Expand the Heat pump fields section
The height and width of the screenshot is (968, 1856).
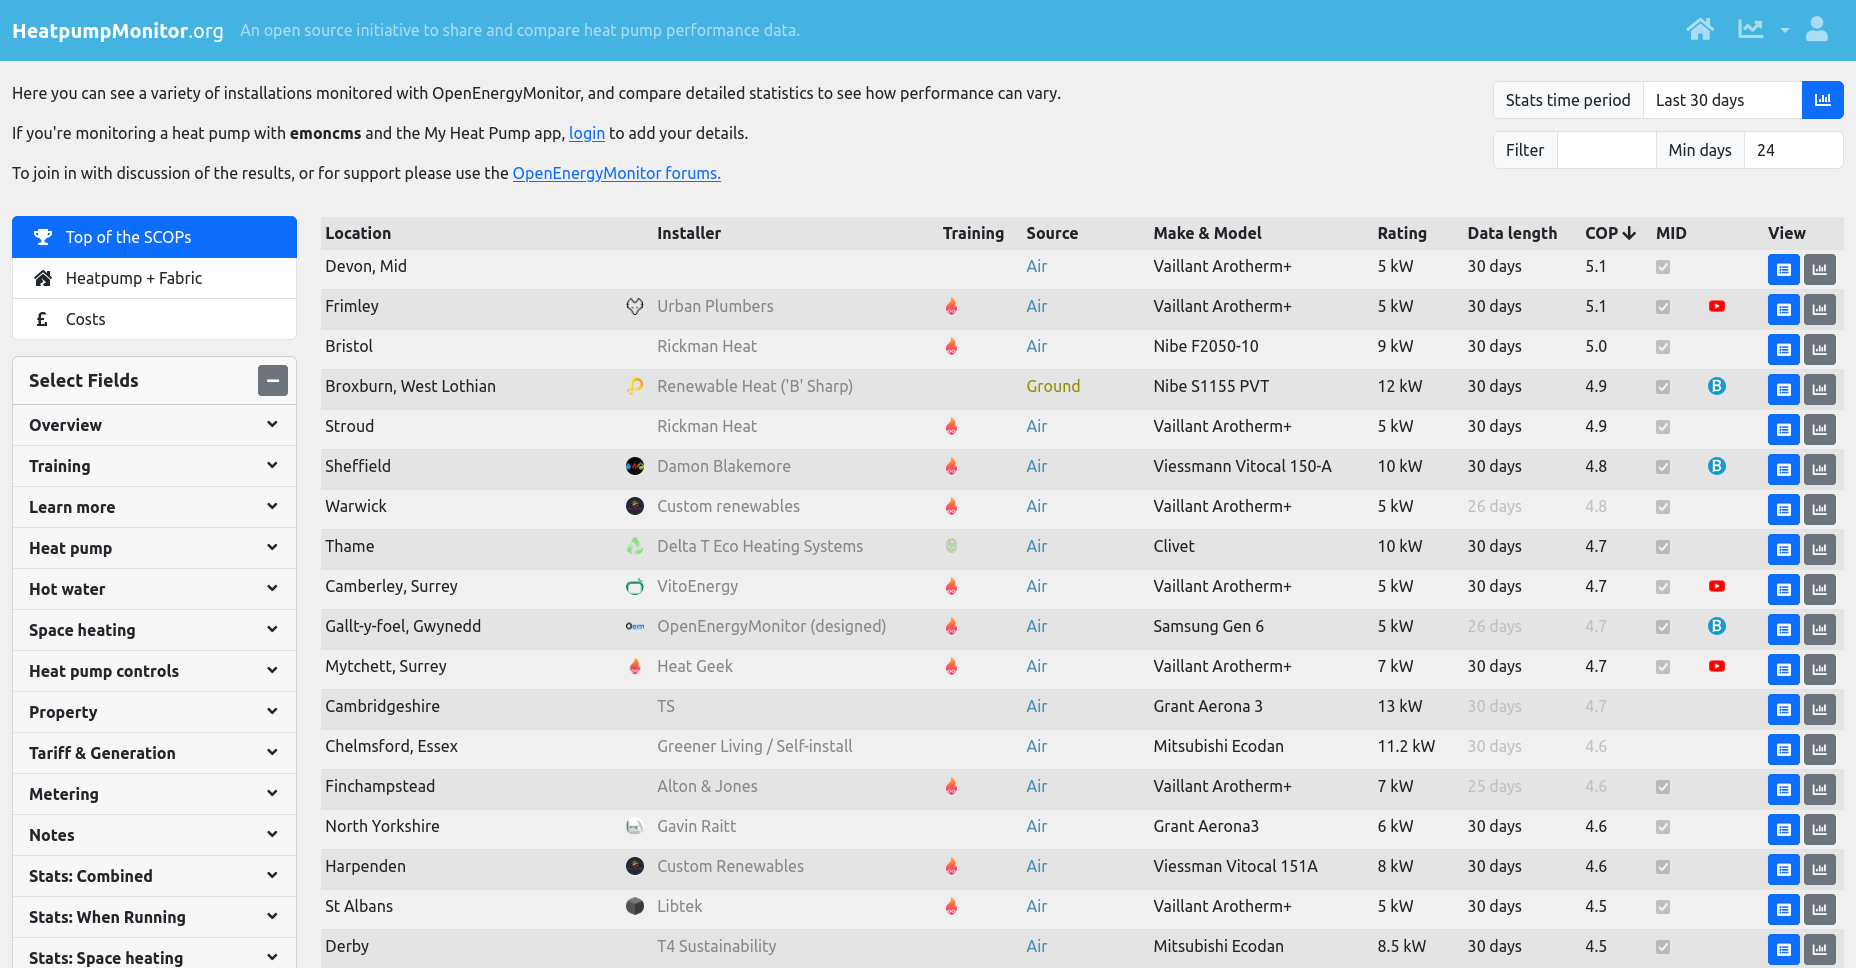click(x=154, y=548)
